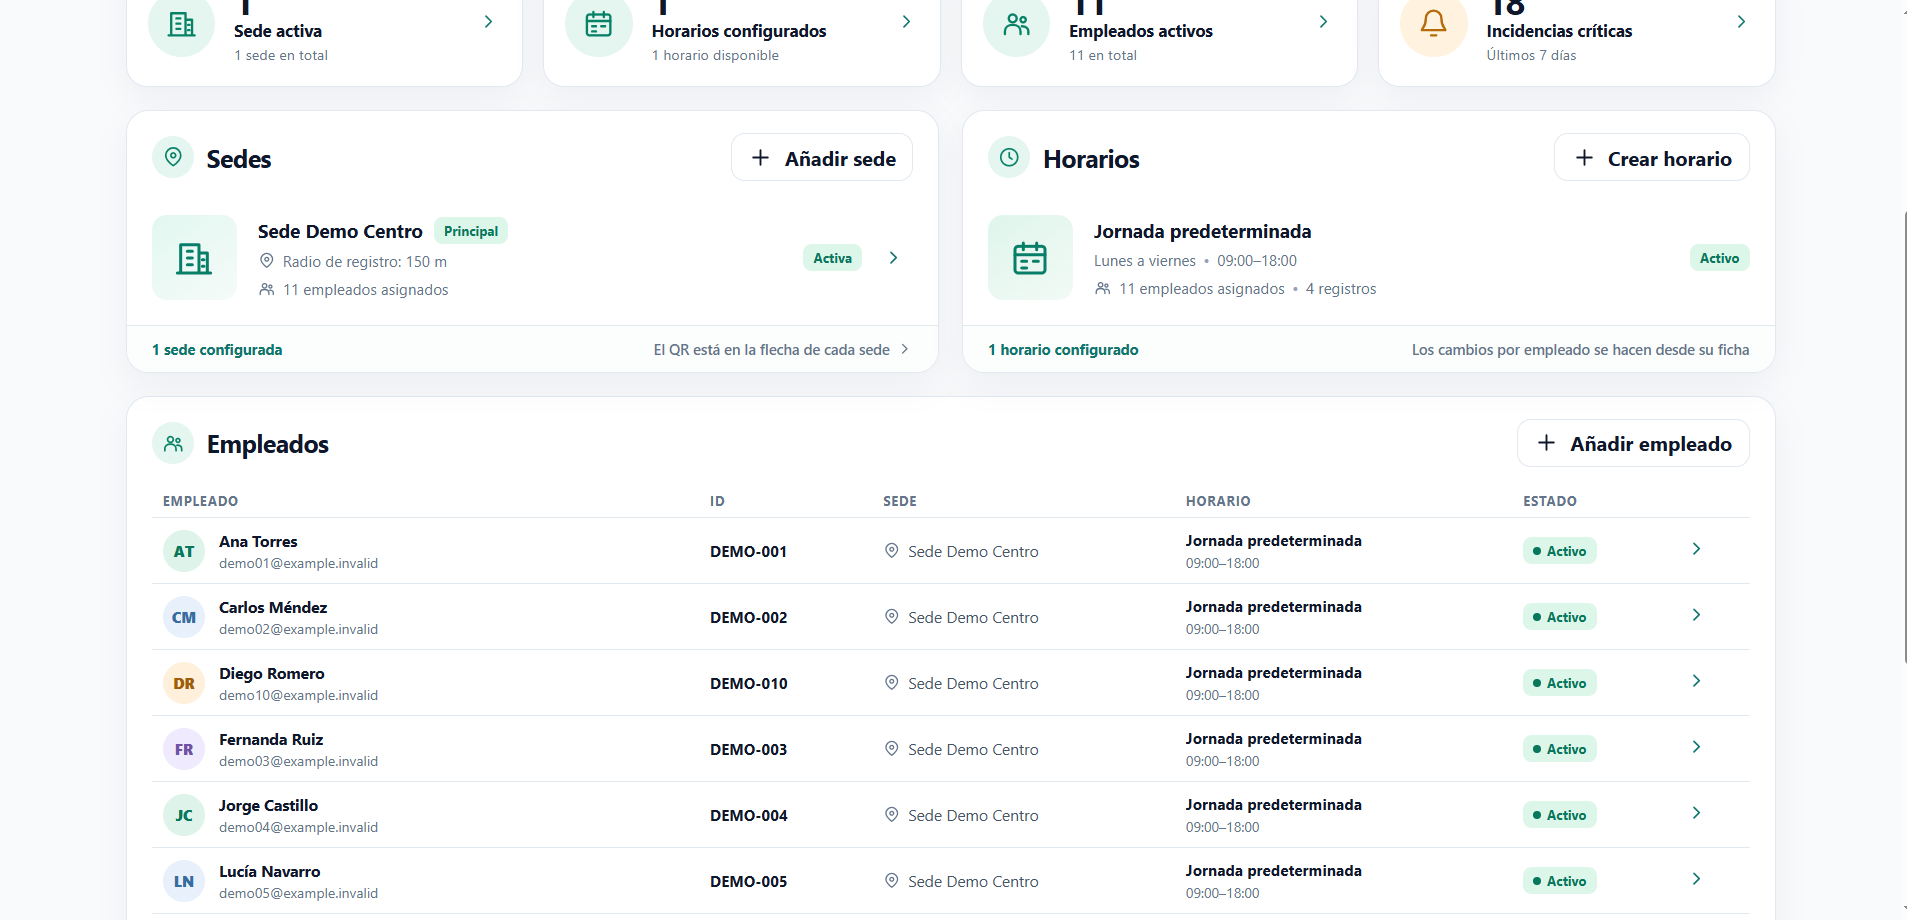
Task: Click the DR avatar for Diego Romero
Action: [x=184, y=683]
